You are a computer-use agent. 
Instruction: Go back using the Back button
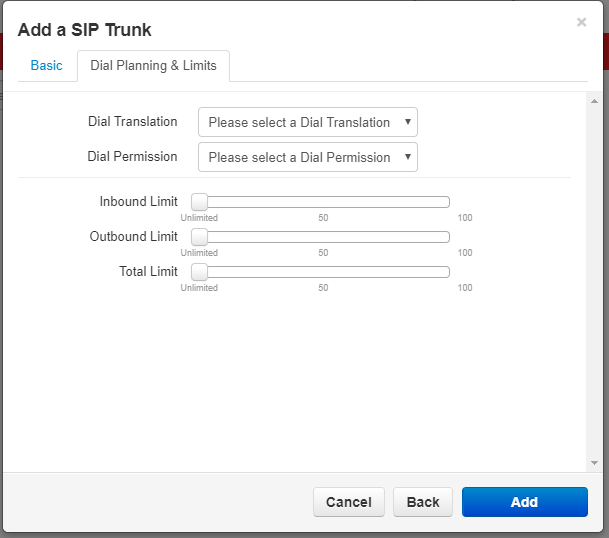[x=422, y=502]
